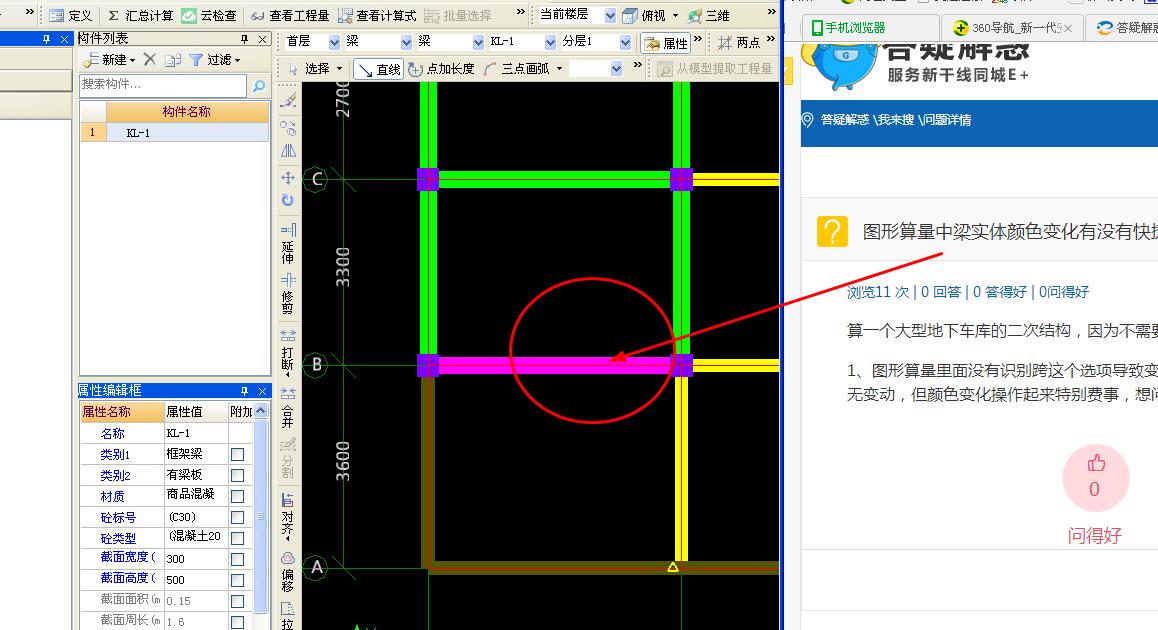
Task: Switch to 360导航 browser tab
Action: pyautogui.click(x=1015, y=28)
